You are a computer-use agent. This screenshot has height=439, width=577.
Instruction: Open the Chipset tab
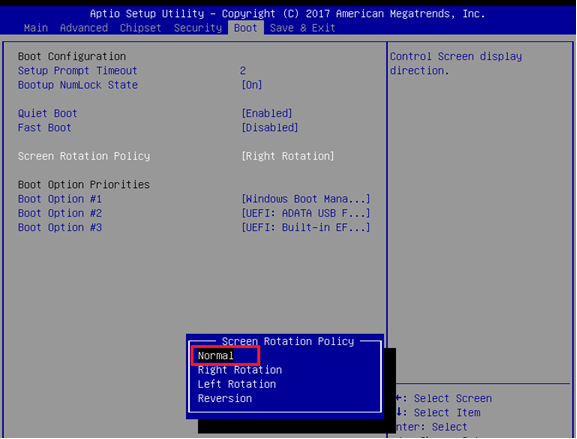141,28
